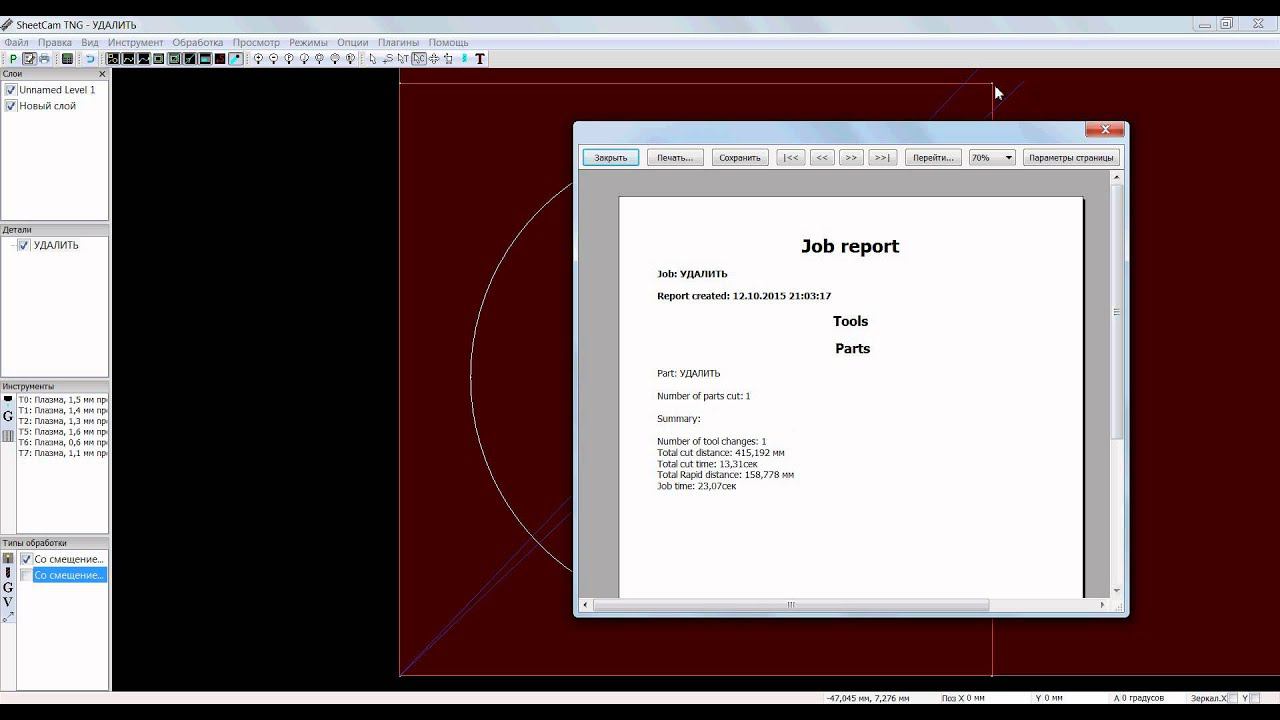The width and height of the screenshot is (1280, 720).
Task: Click the plasma torch icon in Инструменты panel
Action: [8, 400]
